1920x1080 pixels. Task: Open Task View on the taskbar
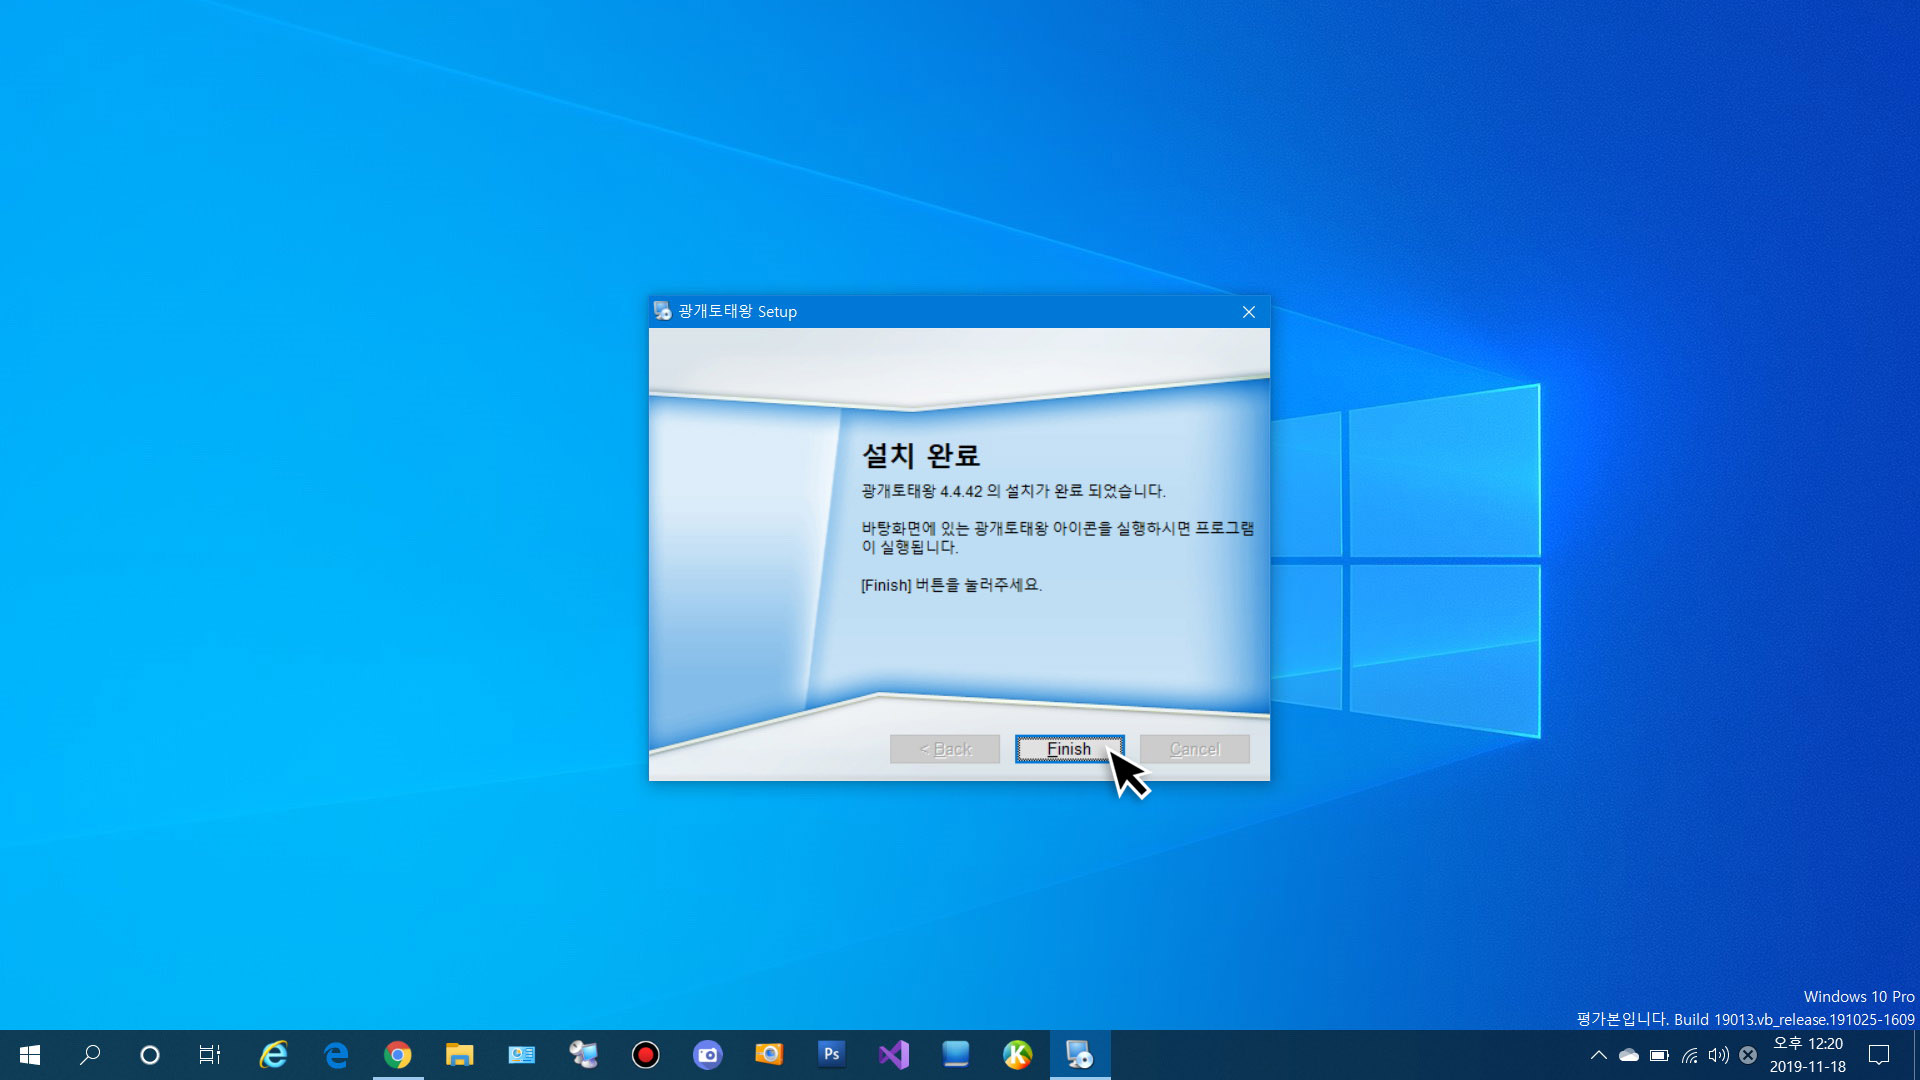tap(210, 1055)
